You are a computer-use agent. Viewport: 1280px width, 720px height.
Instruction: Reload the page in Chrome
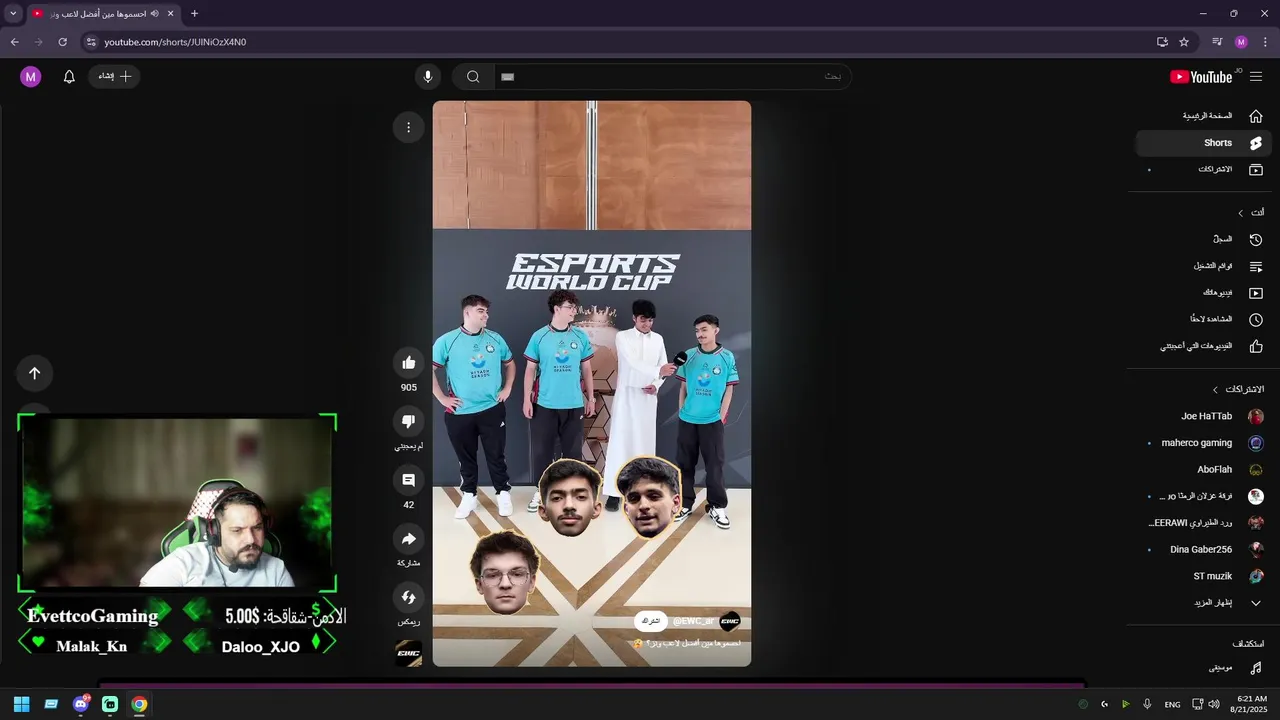click(62, 42)
